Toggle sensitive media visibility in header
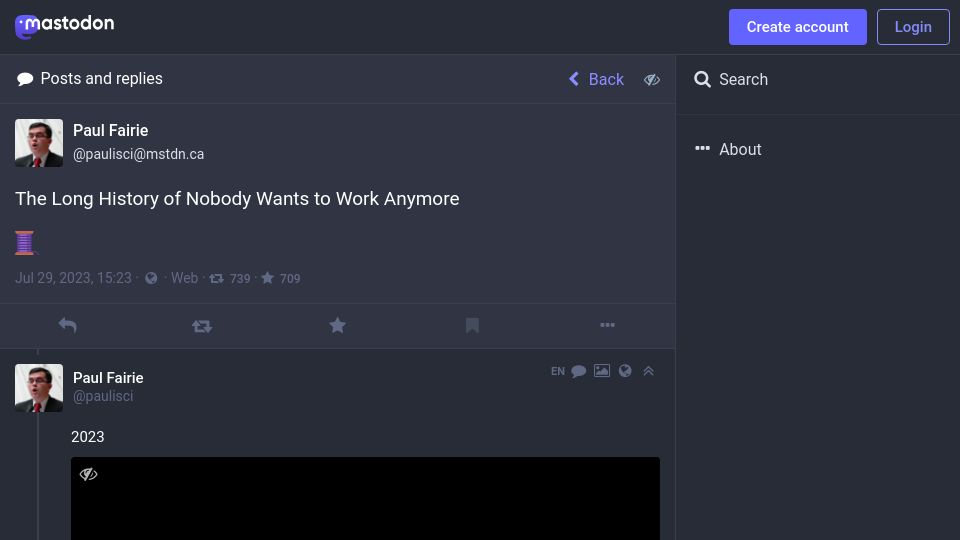 point(651,80)
